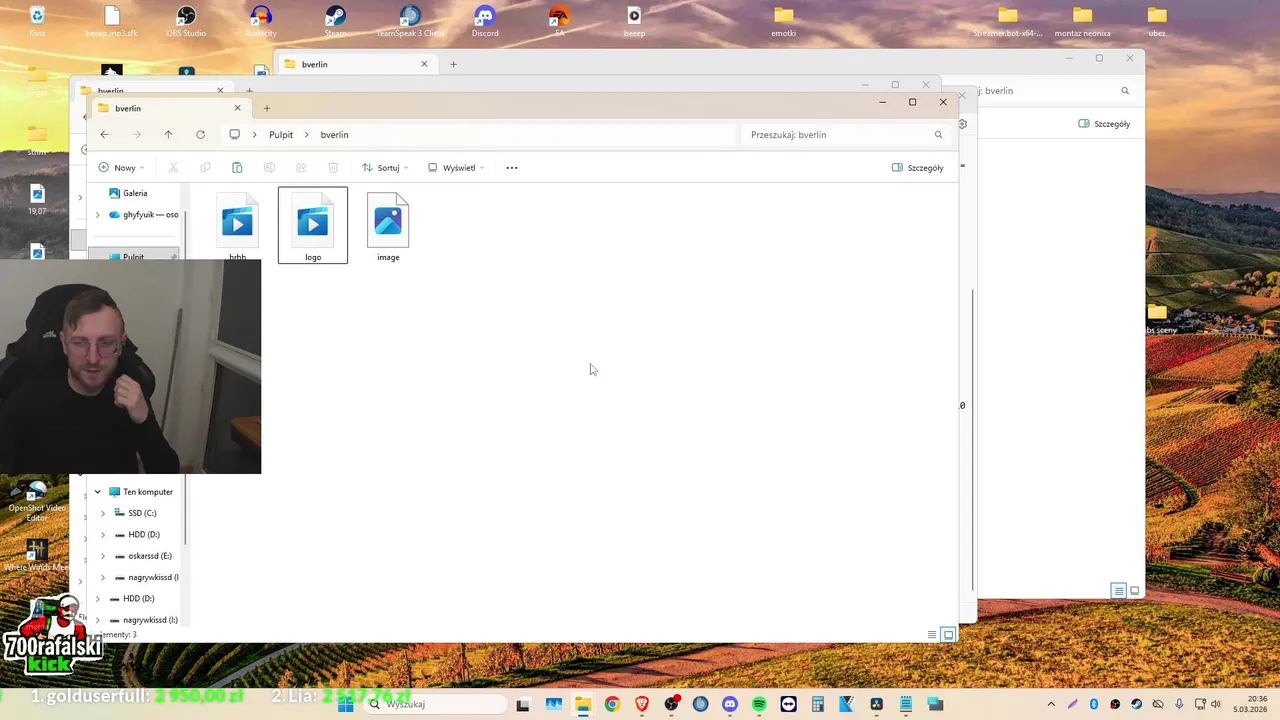Image resolution: width=1280 pixels, height=720 pixels.
Task: Open Discord desktop shortcut
Action: pyautogui.click(x=485, y=21)
